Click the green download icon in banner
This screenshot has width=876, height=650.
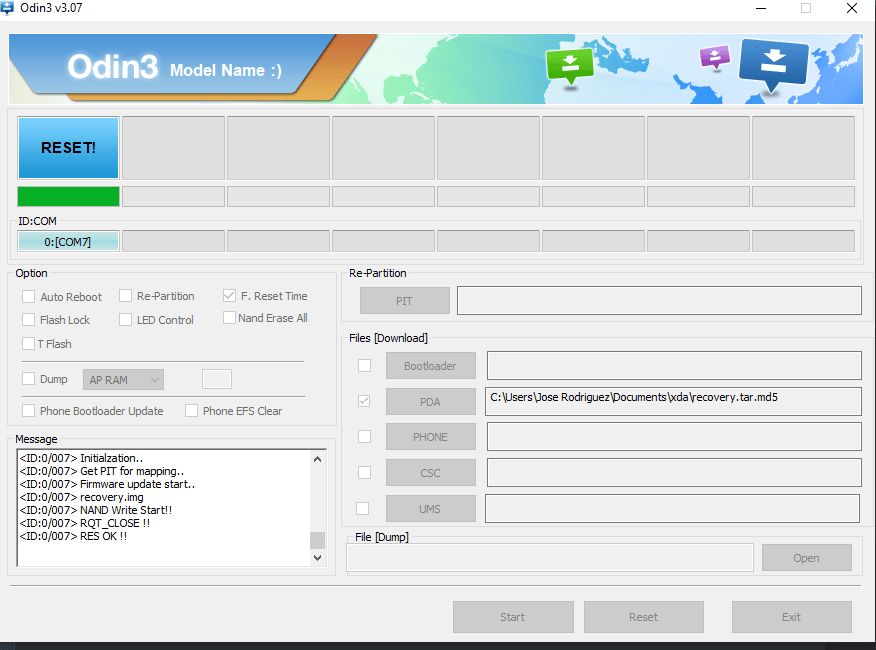click(569, 66)
